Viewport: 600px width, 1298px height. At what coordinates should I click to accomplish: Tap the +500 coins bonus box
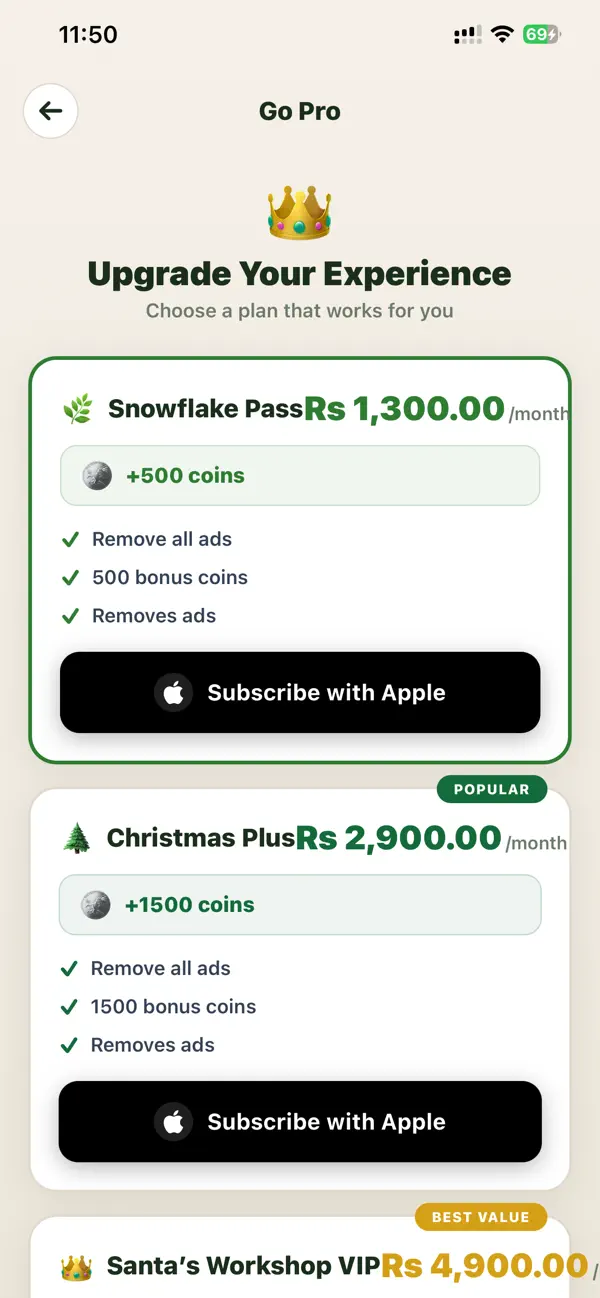[300, 476]
